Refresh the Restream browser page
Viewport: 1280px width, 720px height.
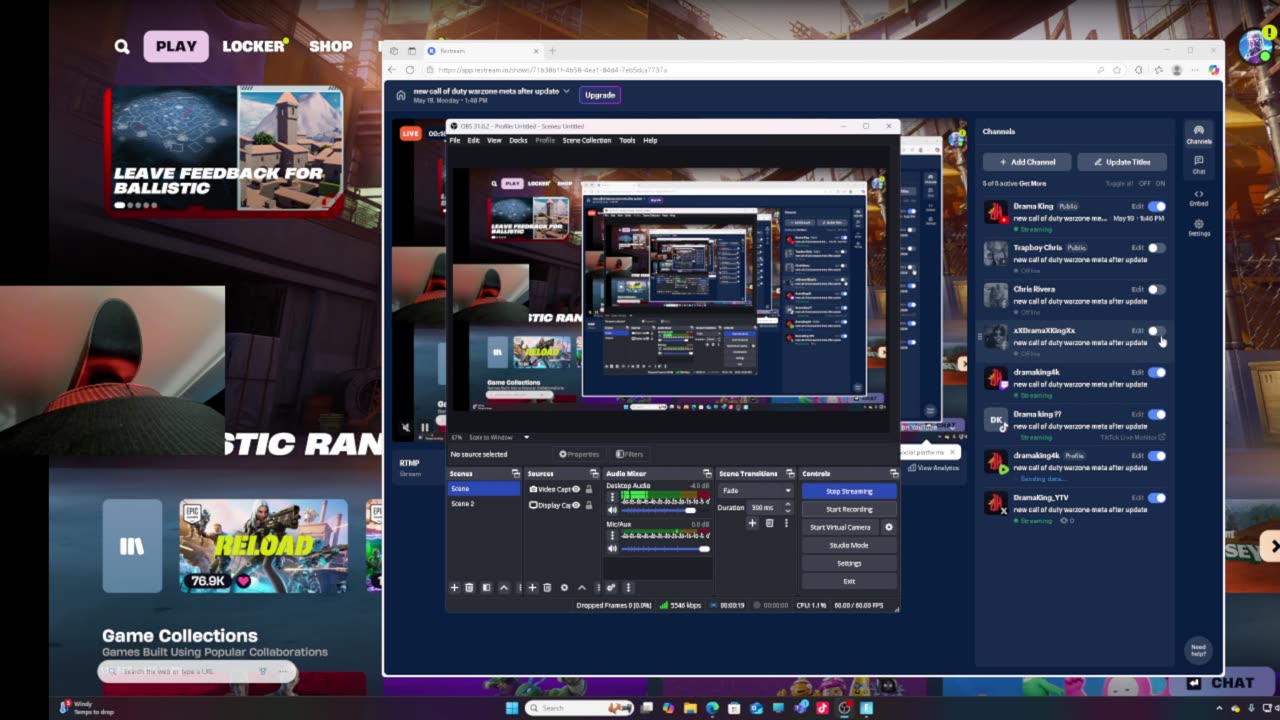[x=409, y=70]
